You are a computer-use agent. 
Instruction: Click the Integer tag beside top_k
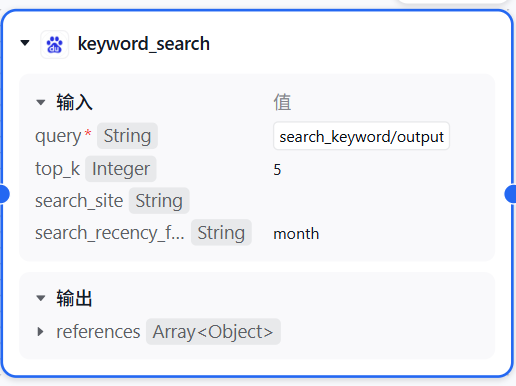121,169
